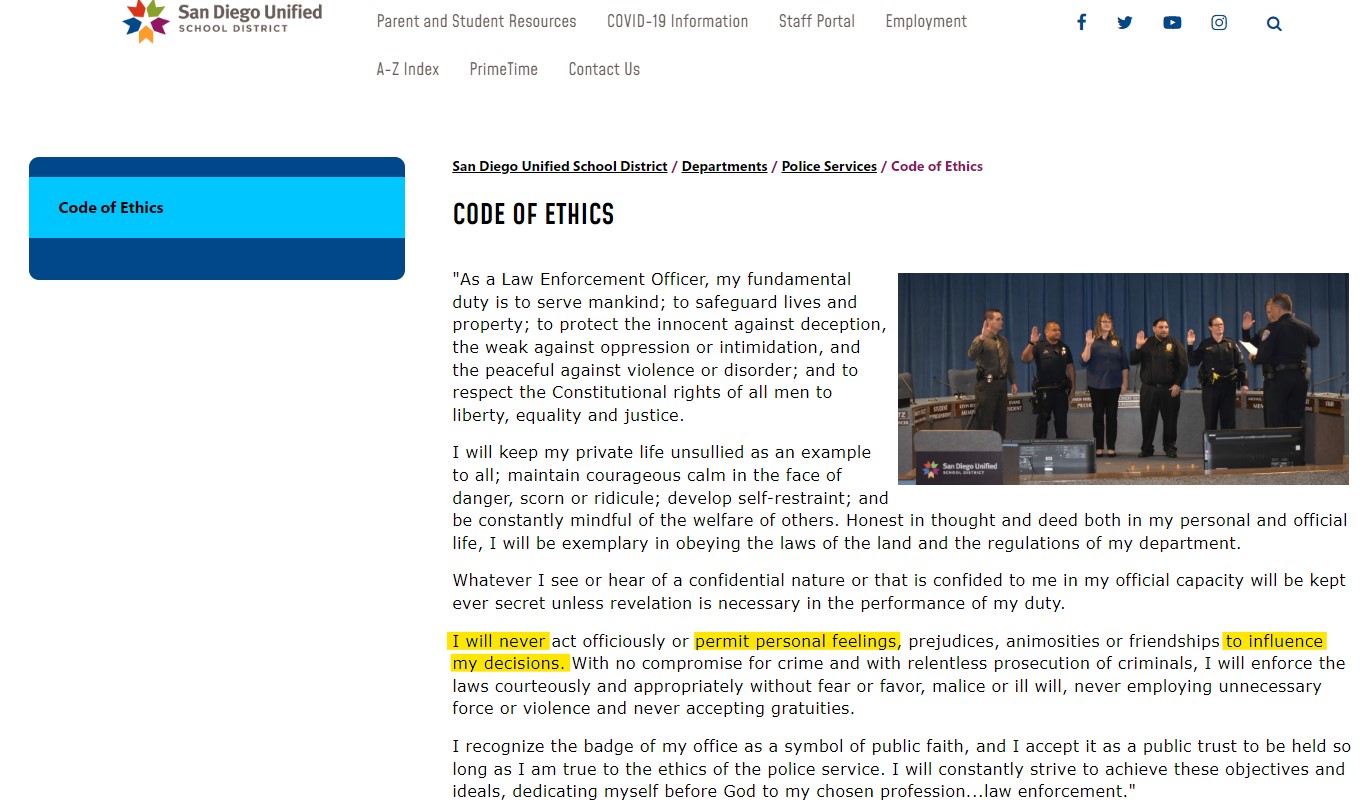Click the Instagram icon

1219,23
